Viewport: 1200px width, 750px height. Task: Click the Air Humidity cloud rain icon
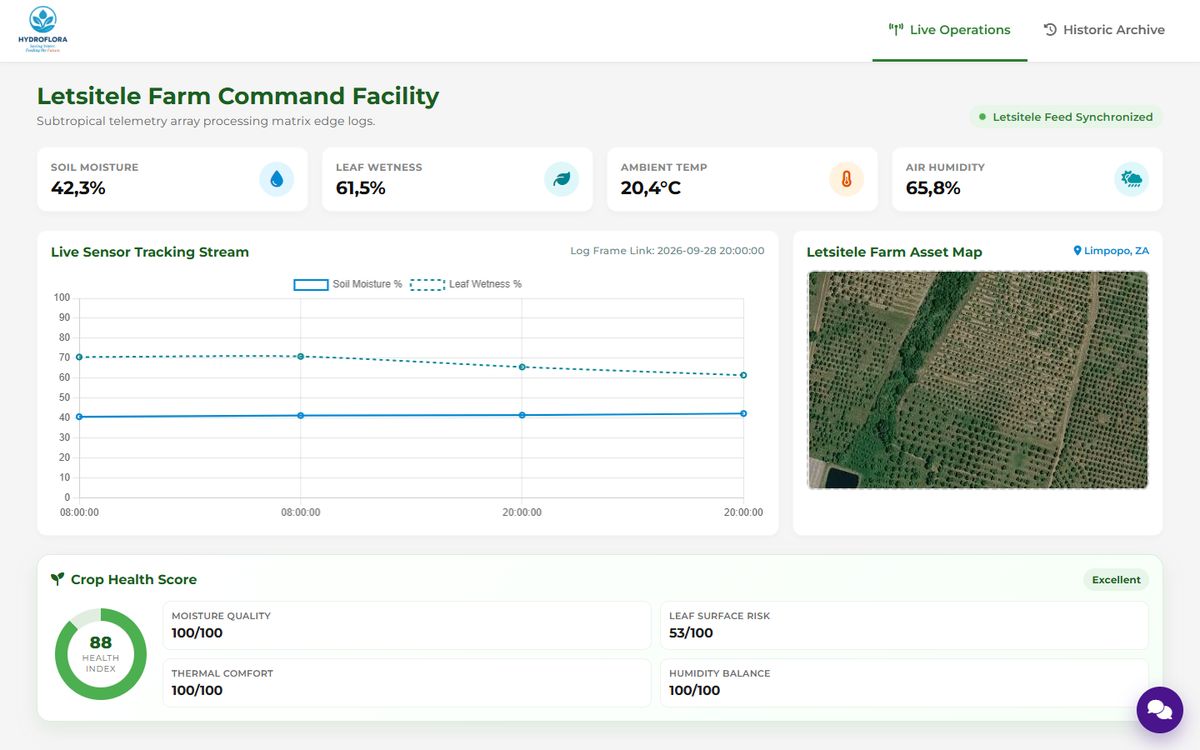tap(1132, 179)
